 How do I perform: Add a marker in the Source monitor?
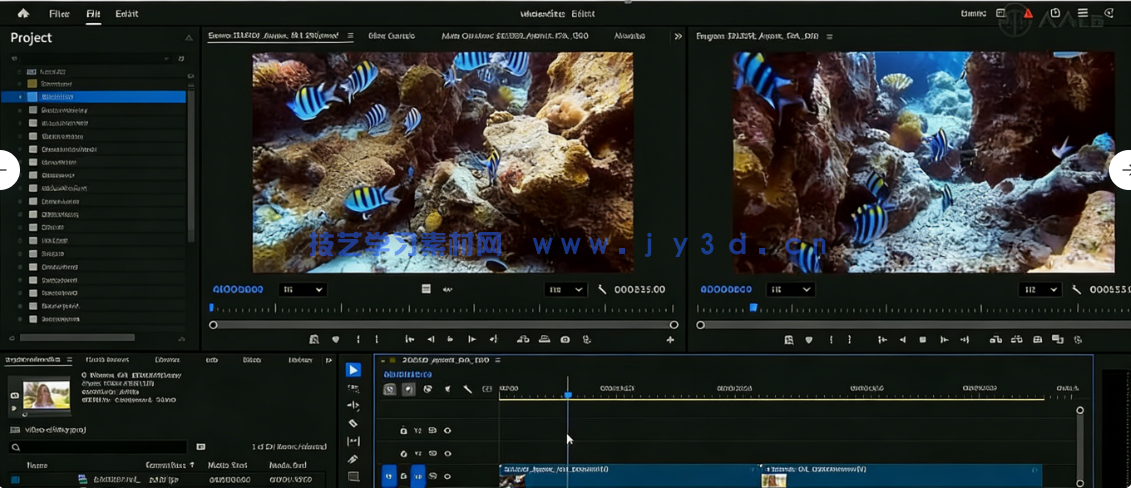point(335,340)
